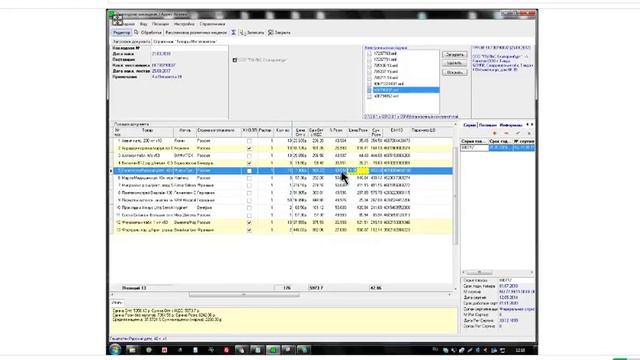Viewport: 640px width, 360px height.
Task: Click the red remove-series icon in right panel
Action: 506,133
